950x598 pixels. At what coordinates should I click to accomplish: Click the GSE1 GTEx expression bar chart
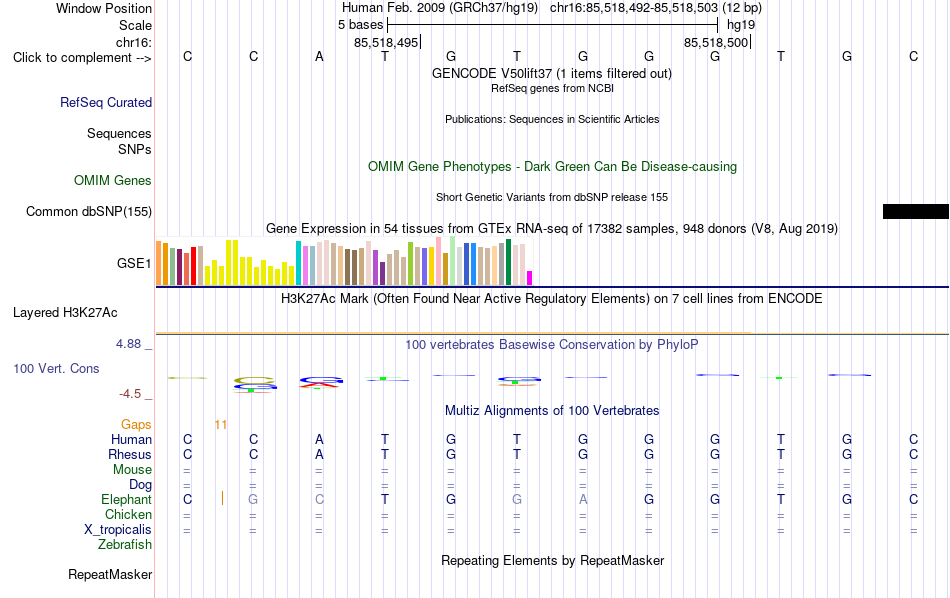(344, 261)
